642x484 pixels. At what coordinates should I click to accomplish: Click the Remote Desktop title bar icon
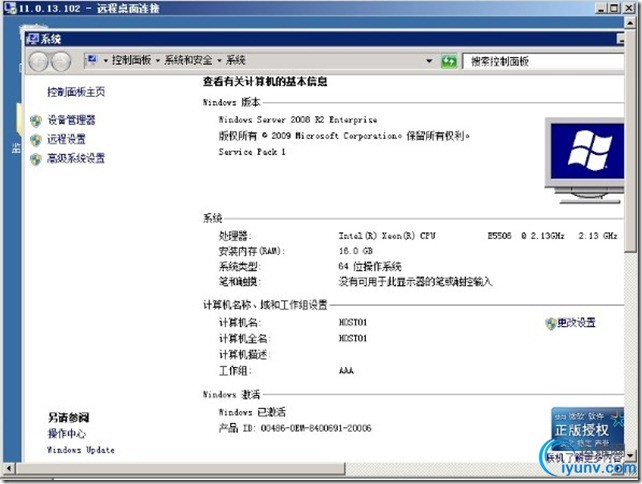(x=10, y=8)
